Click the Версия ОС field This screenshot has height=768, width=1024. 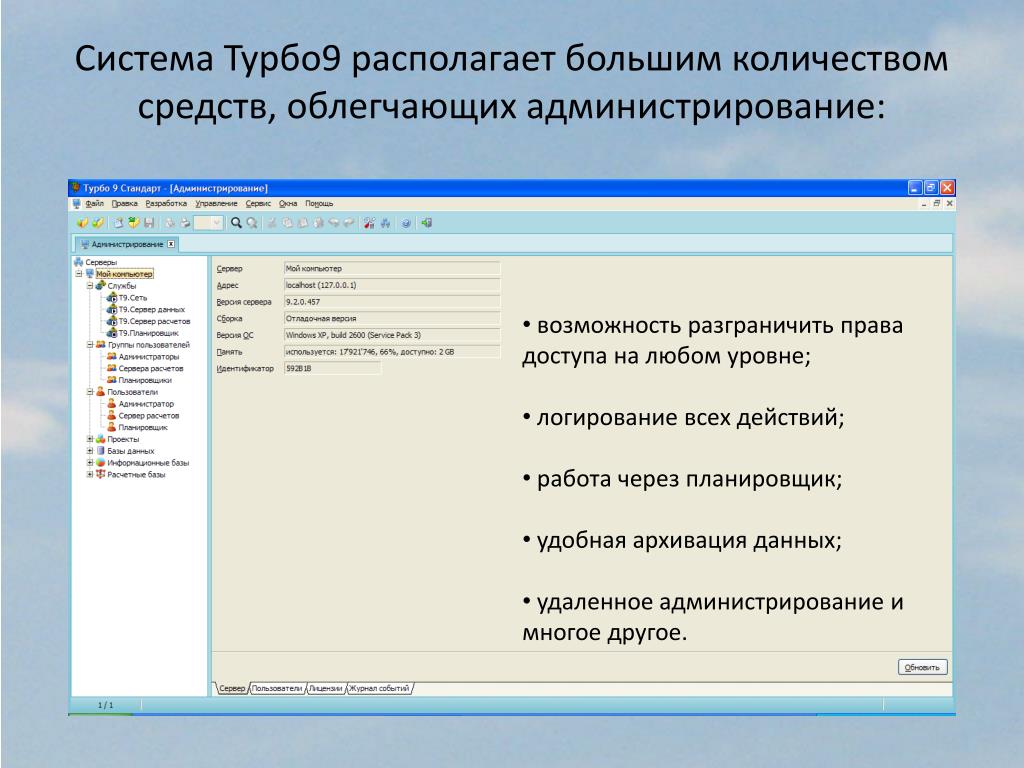coord(392,335)
